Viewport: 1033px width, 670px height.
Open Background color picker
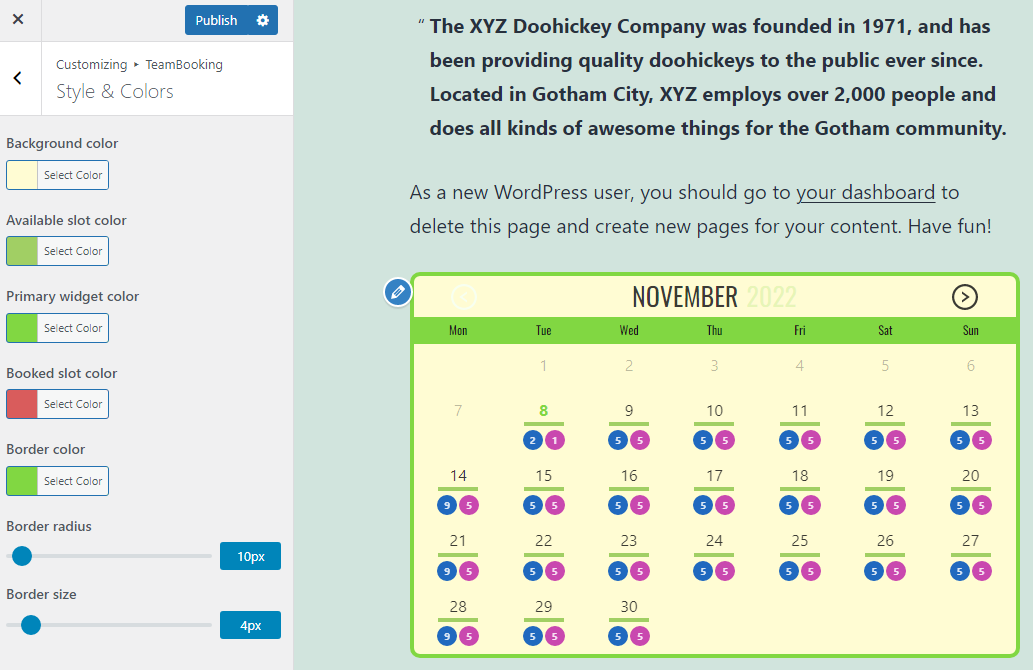coord(57,175)
